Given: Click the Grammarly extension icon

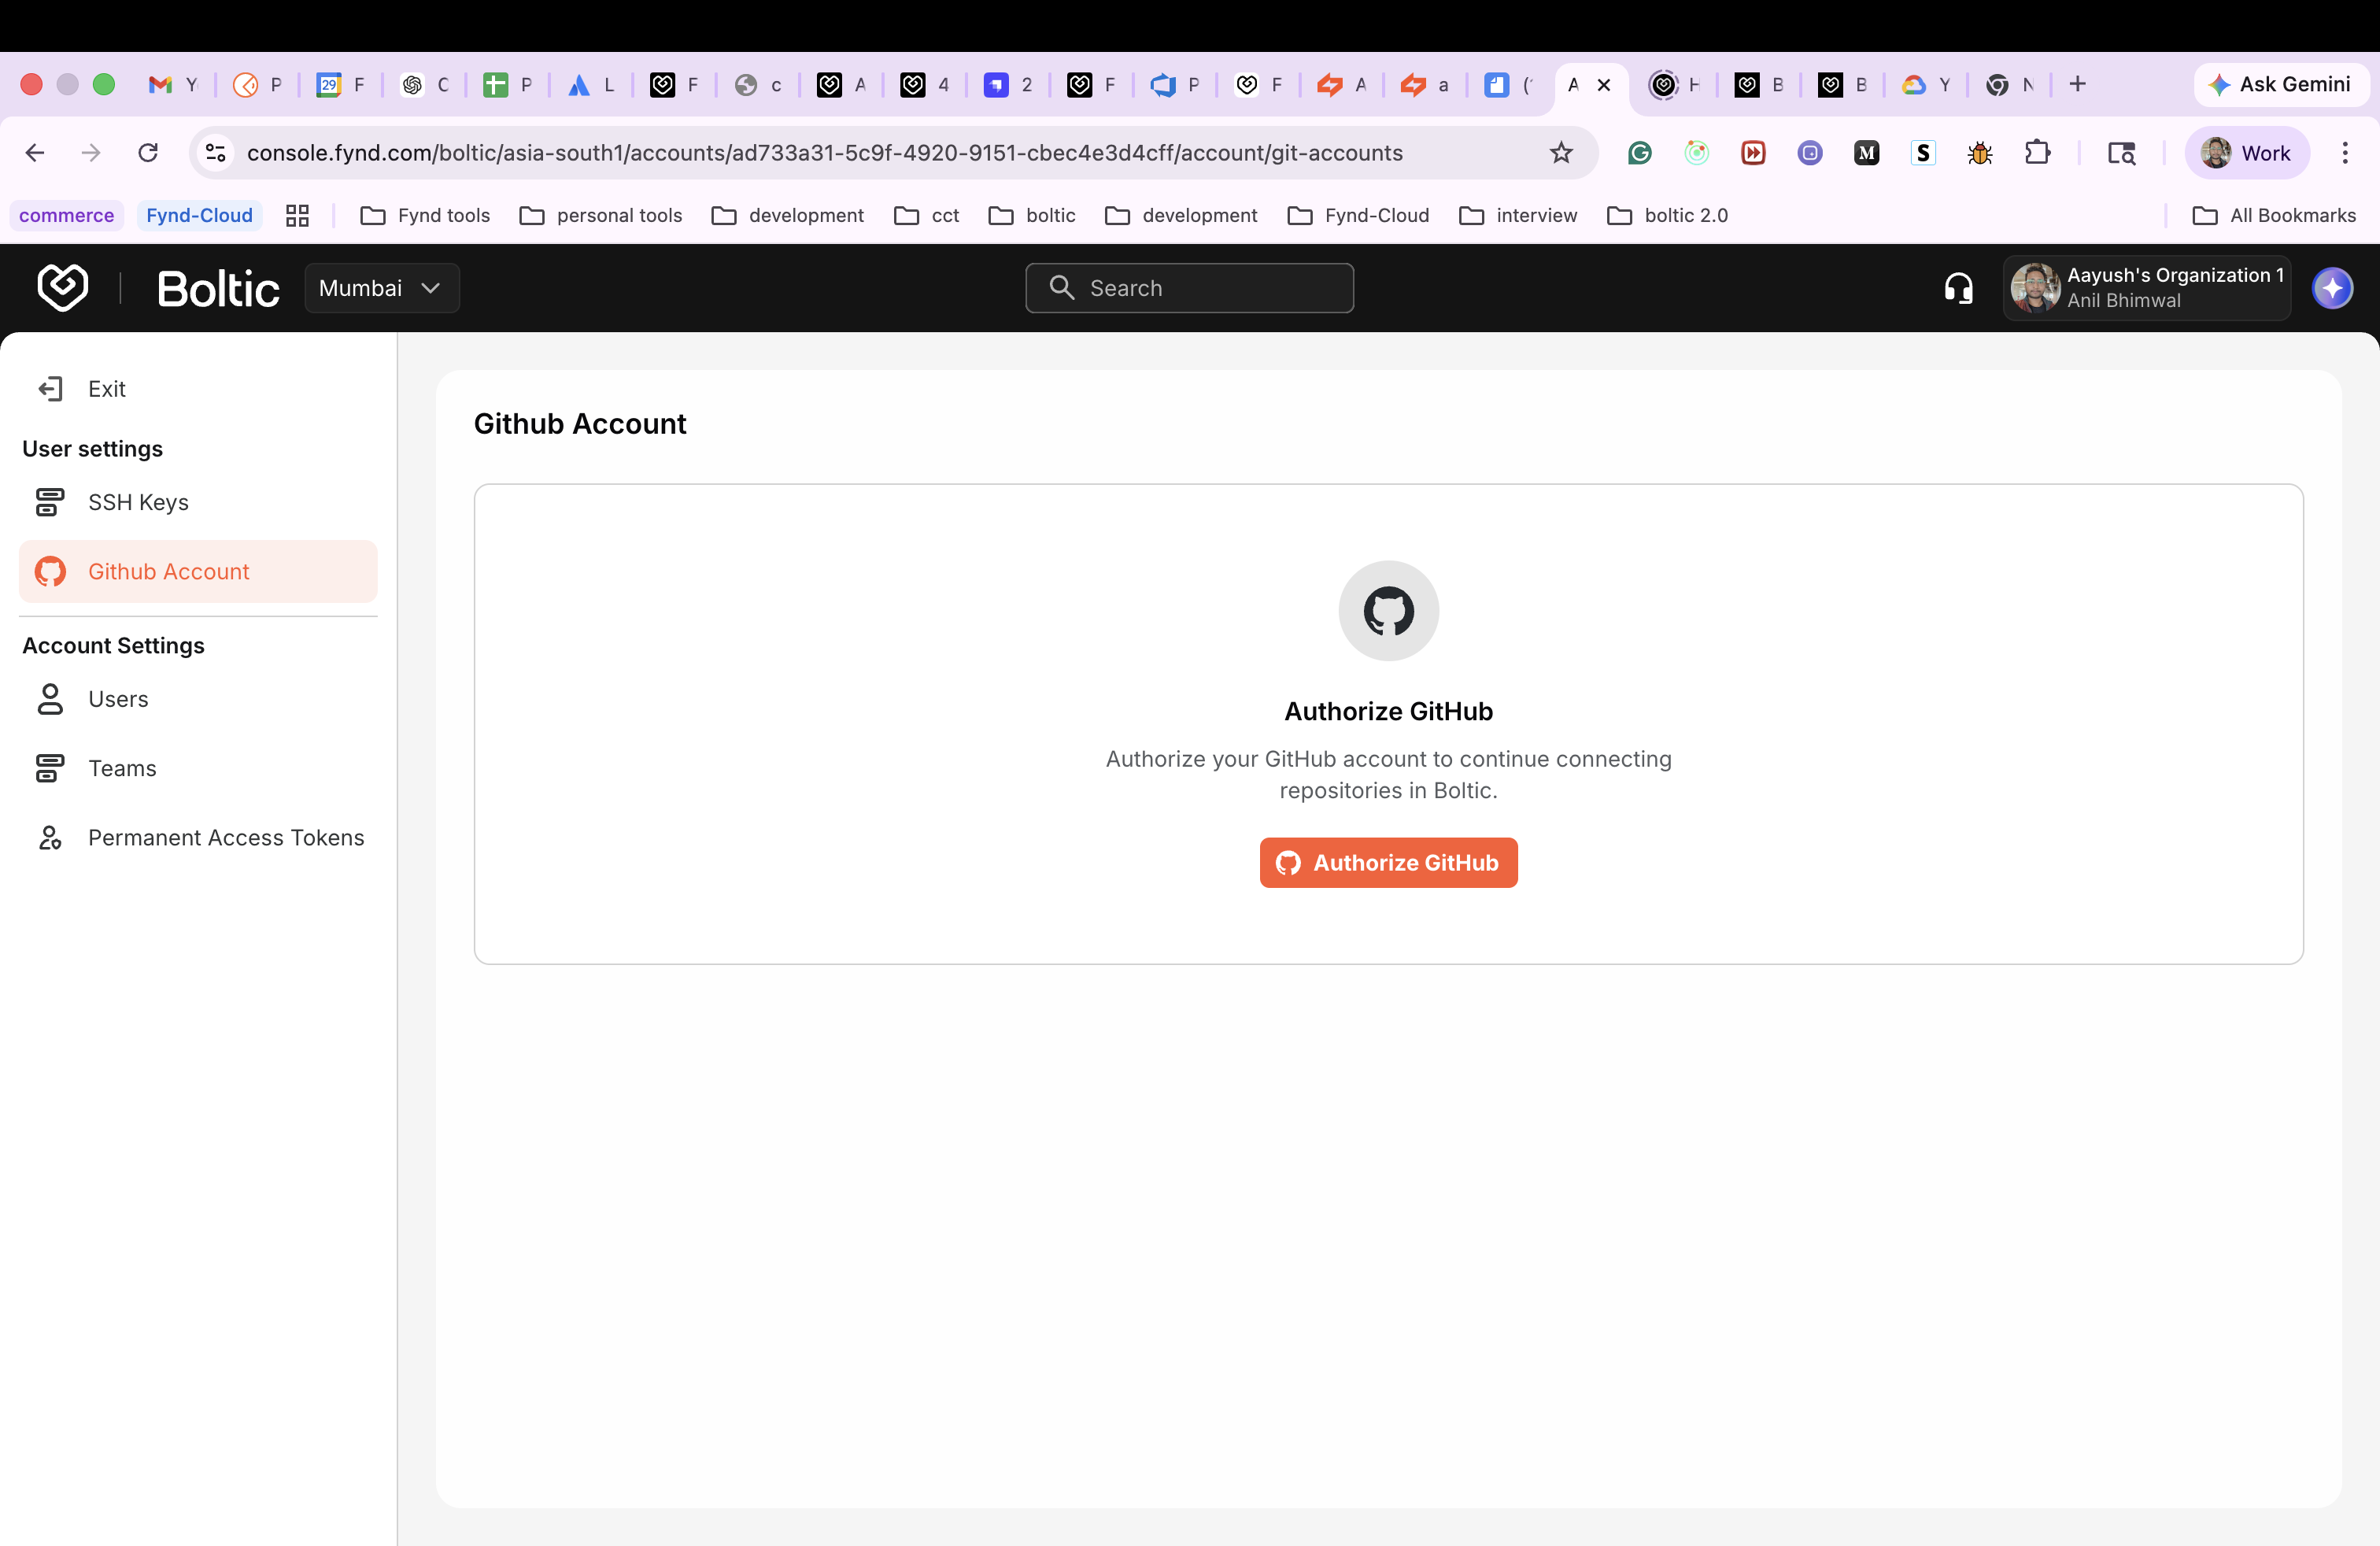Looking at the screenshot, I should tap(1639, 152).
